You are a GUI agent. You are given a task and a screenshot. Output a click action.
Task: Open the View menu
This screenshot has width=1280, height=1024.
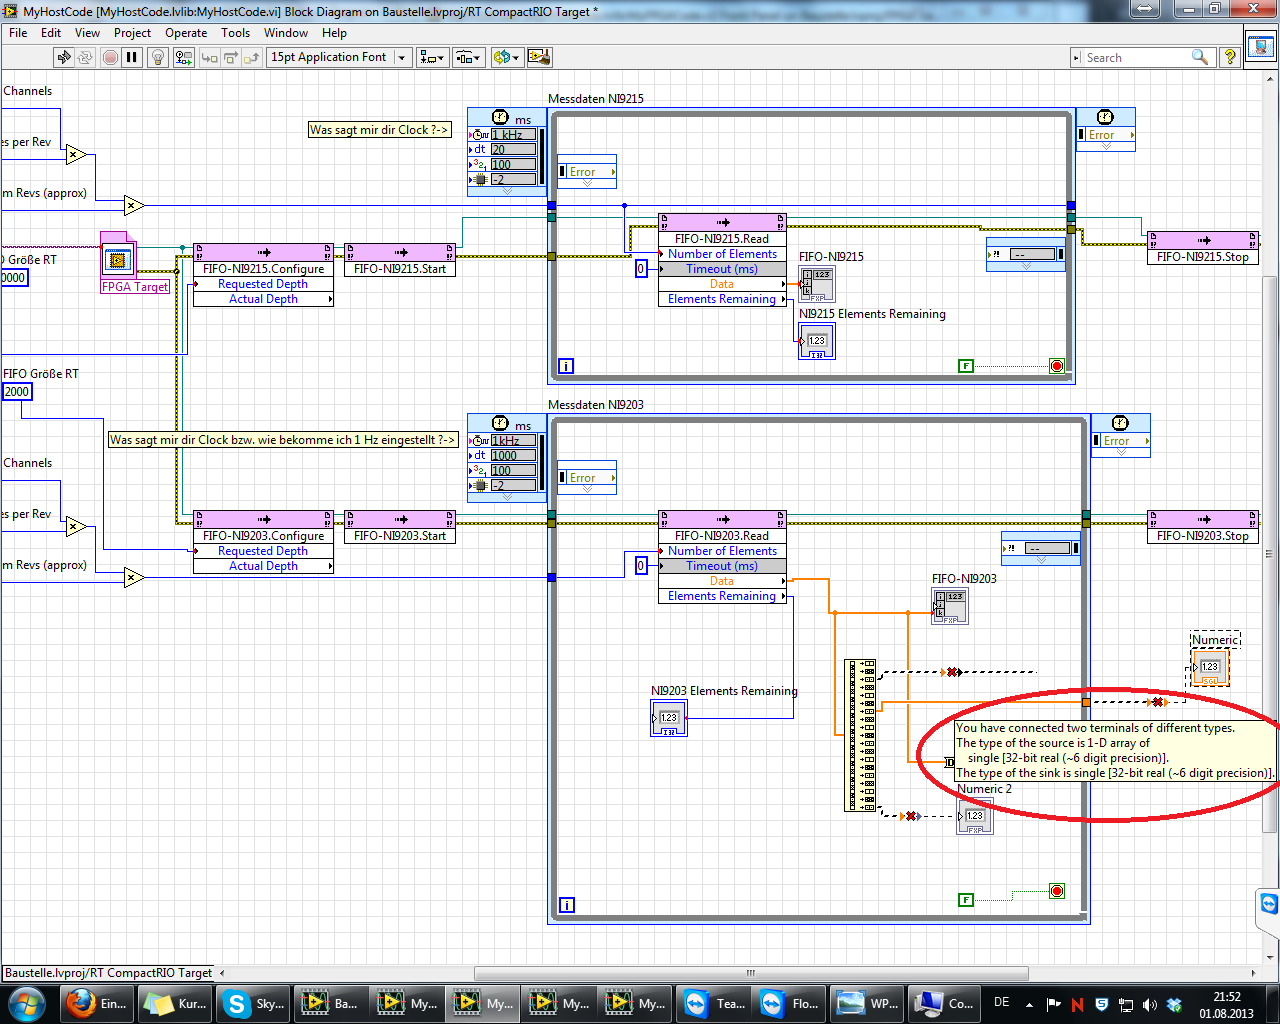point(88,33)
